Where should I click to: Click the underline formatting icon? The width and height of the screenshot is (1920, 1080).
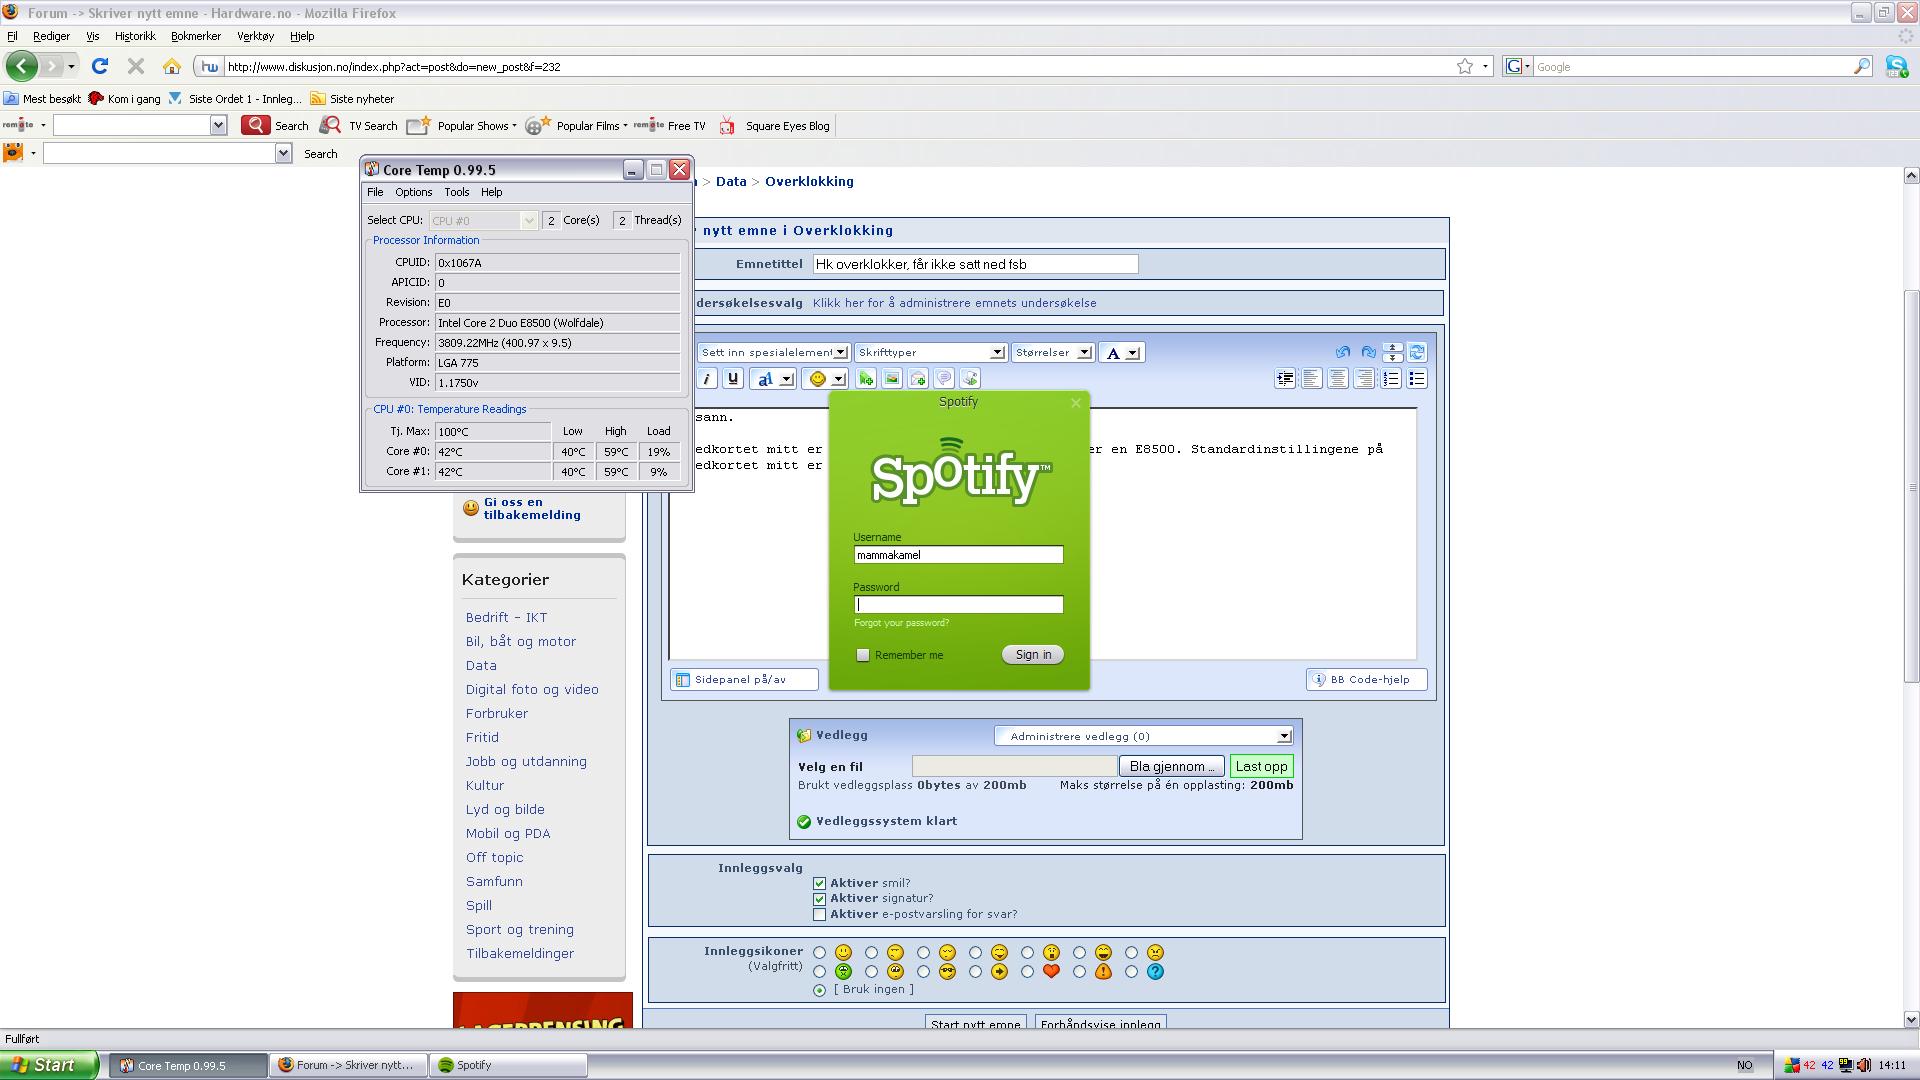click(733, 379)
